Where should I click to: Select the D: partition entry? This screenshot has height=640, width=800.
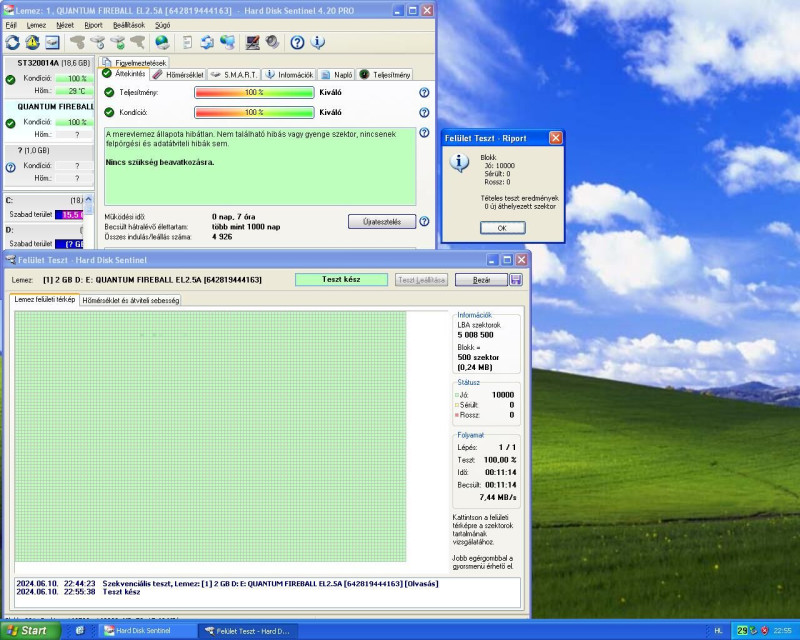pyautogui.click(x=44, y=236)
